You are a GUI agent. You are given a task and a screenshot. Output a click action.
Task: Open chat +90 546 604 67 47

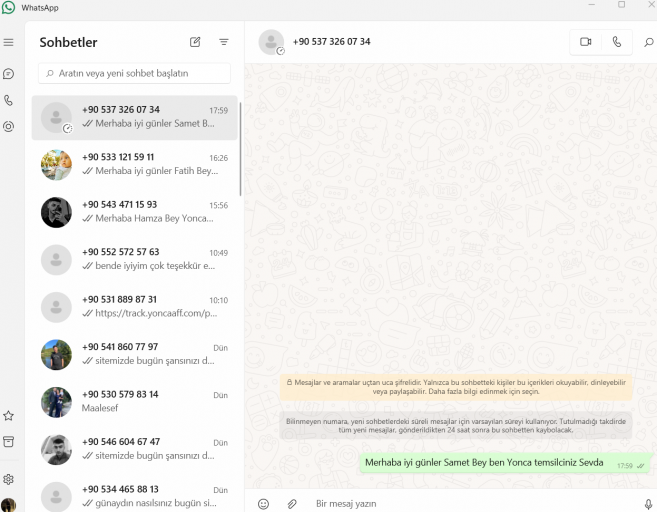(135, 449)
